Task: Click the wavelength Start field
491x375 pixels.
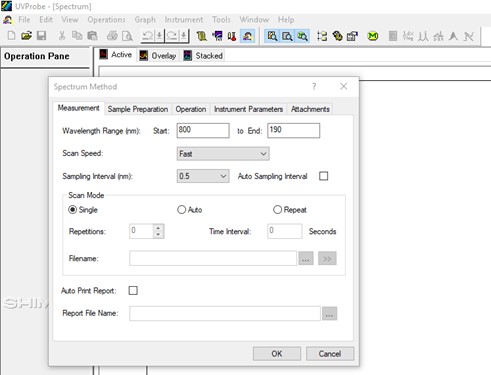Action: click(203, 130)
